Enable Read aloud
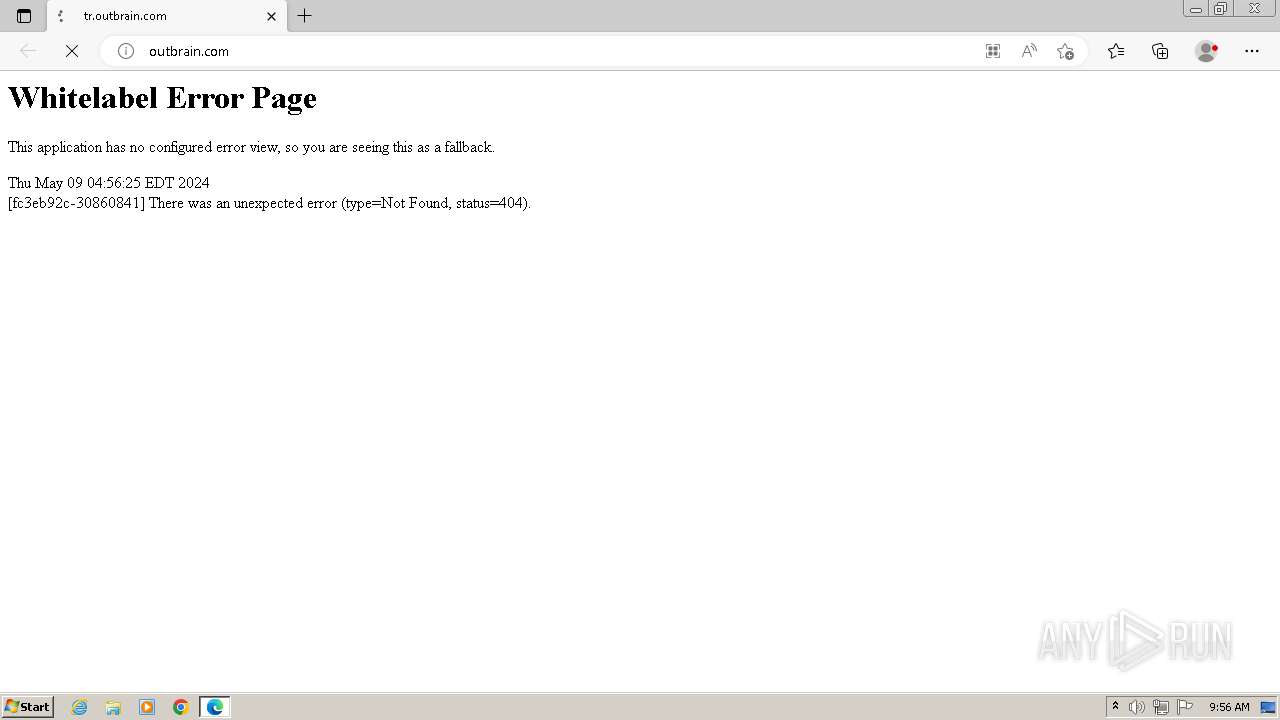The width and height of the screenshot is (1280, 720). click(1029, 51)
